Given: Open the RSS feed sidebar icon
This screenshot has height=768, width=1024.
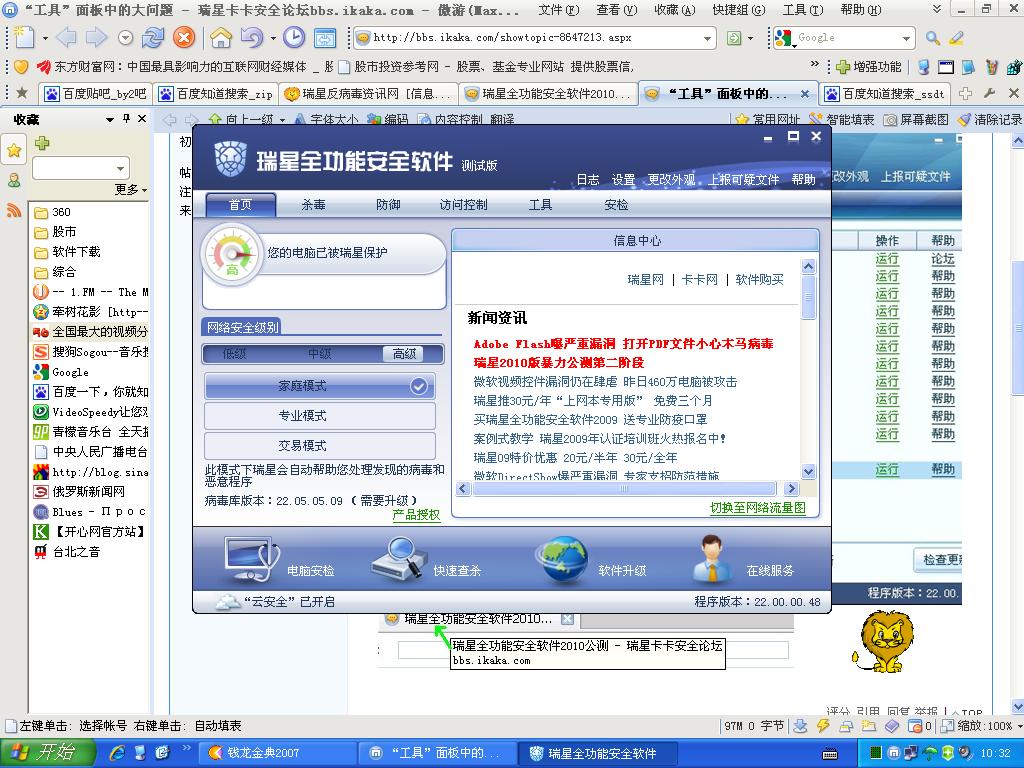Looking at the screenshot, I should tap(14, 210).
